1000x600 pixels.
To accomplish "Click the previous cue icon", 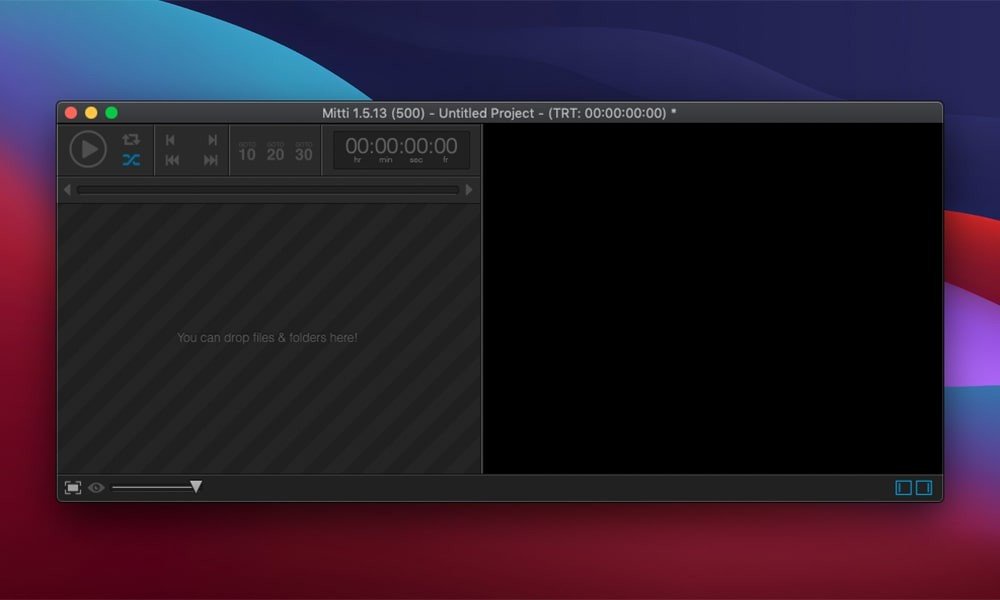I will click(x=171, y=140).
